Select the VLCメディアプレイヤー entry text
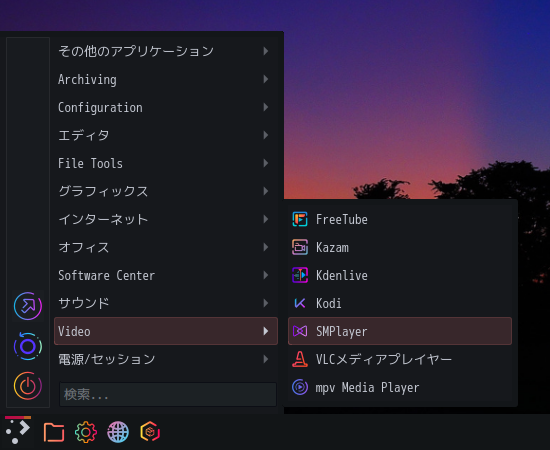 (384, 360)
